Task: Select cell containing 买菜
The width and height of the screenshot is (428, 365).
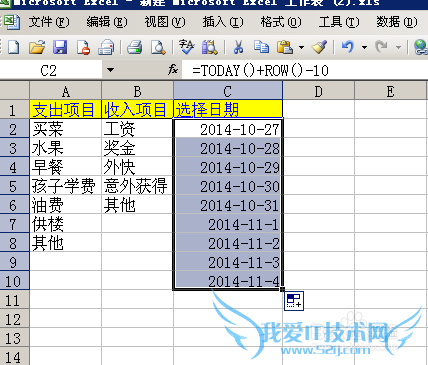Action: click(66, 129)
